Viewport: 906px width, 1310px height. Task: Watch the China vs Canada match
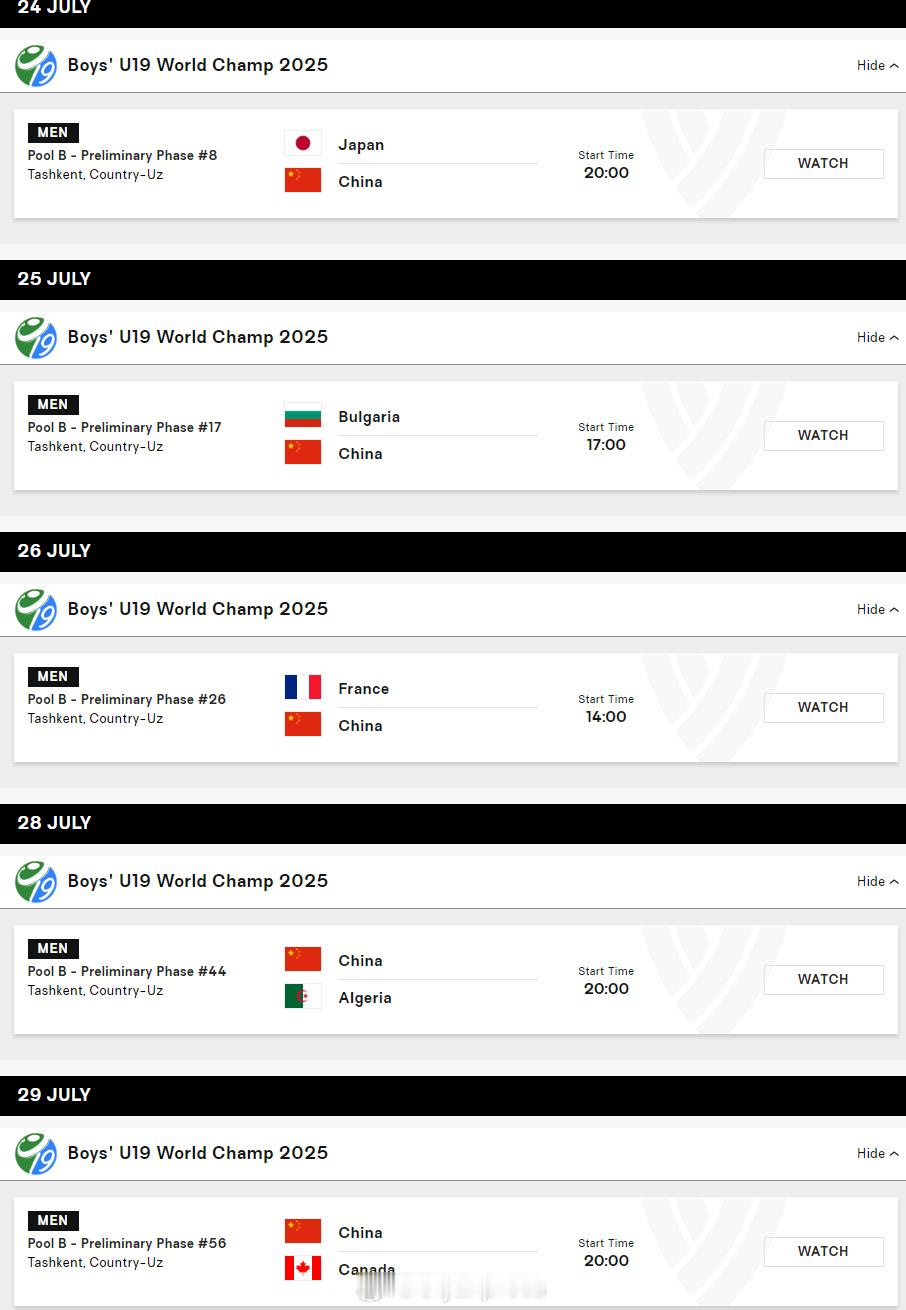tap(823, 1252)
